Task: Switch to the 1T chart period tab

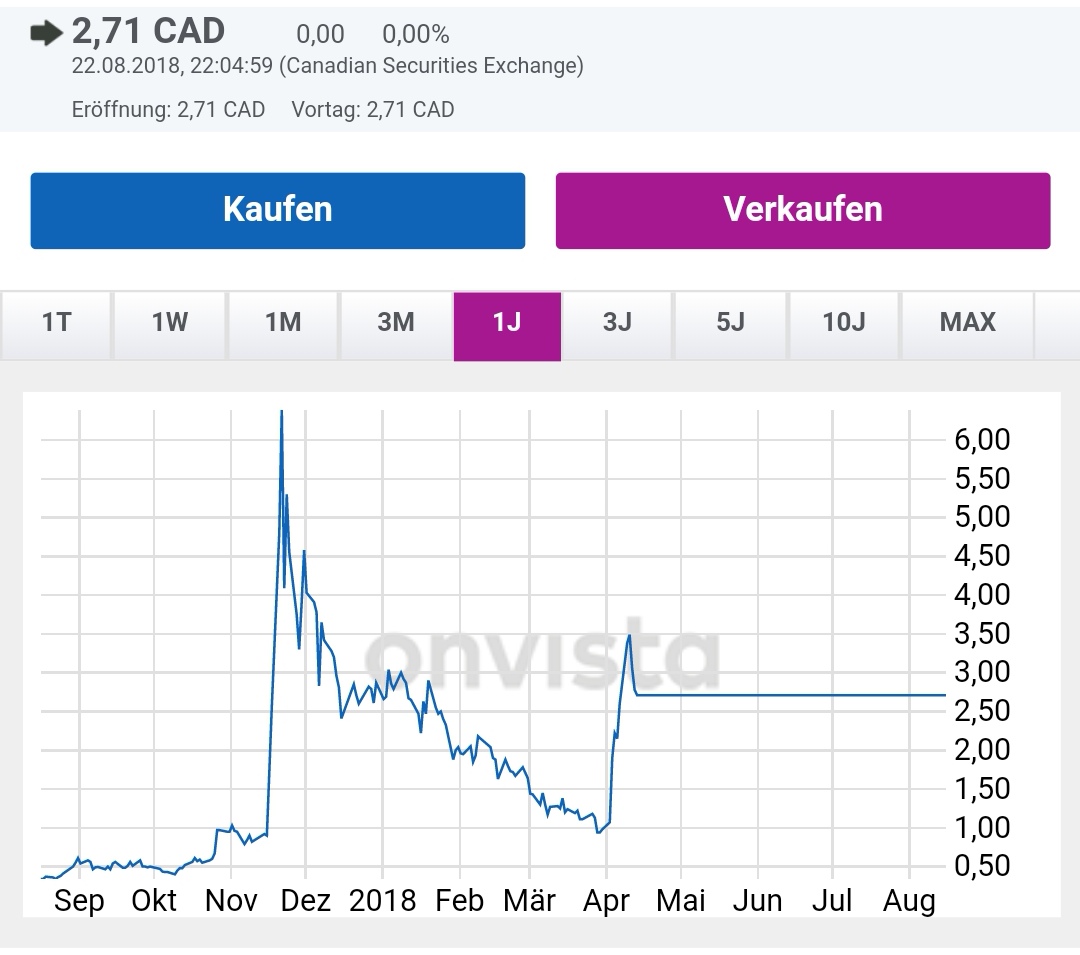Action: pos(55,323)
